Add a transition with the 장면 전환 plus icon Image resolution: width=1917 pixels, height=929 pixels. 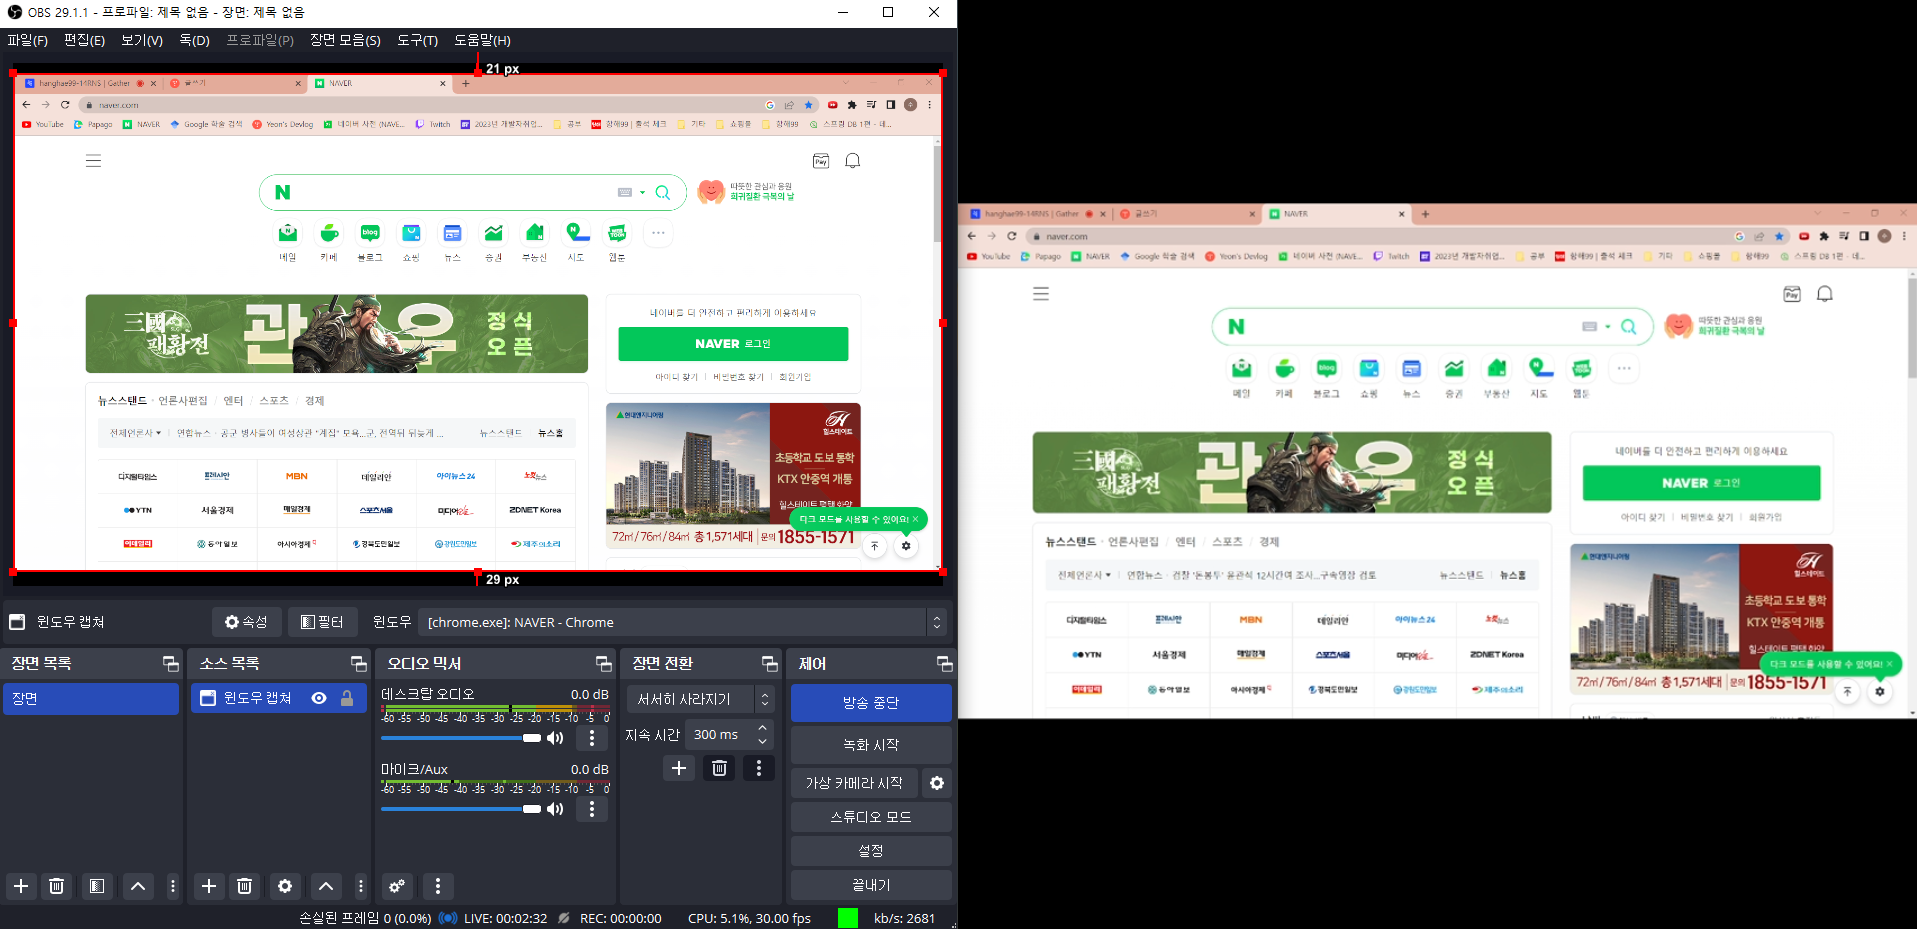(679, 768)
